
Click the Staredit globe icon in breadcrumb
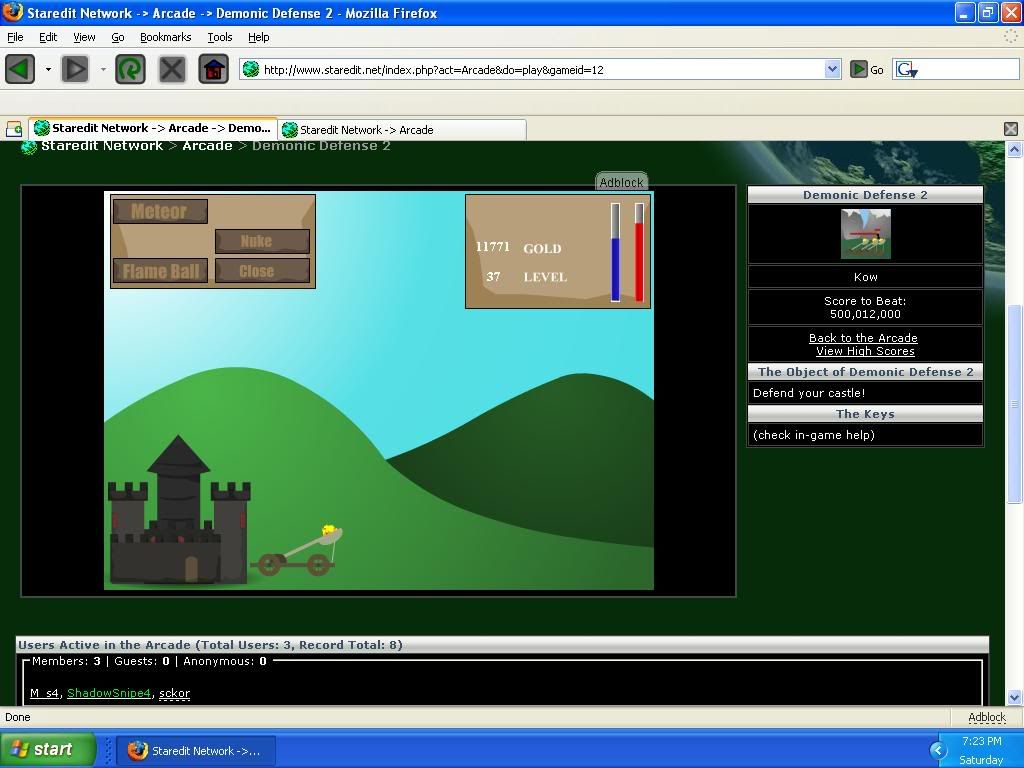28,146
